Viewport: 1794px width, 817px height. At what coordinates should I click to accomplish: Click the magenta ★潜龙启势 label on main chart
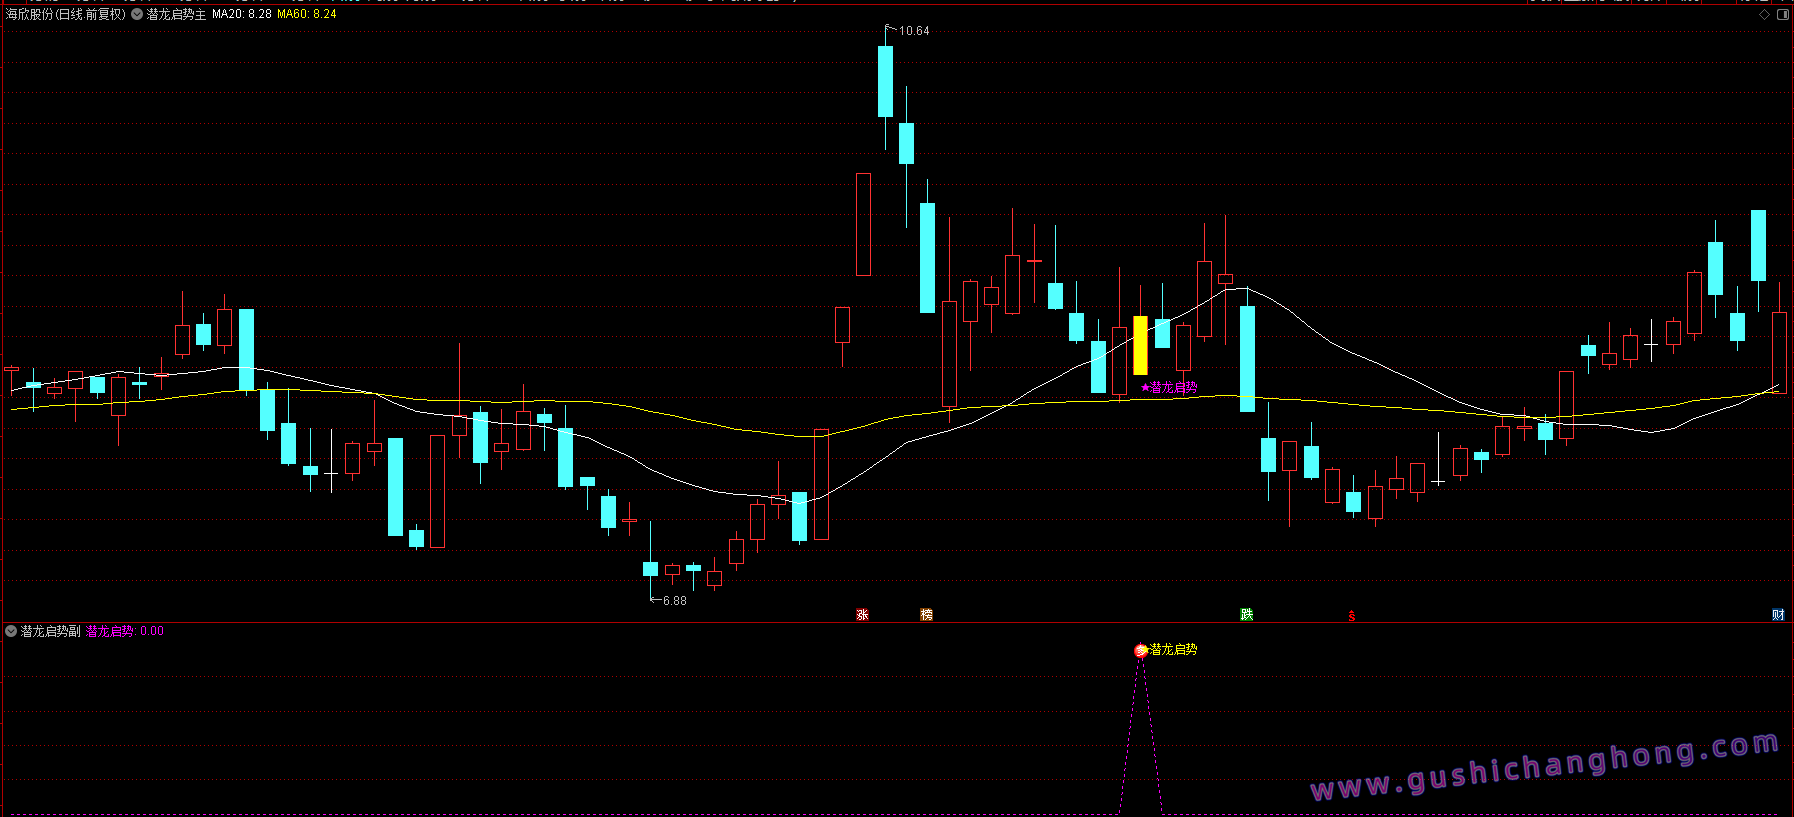pyautogui.click(x=1169, y=388)
